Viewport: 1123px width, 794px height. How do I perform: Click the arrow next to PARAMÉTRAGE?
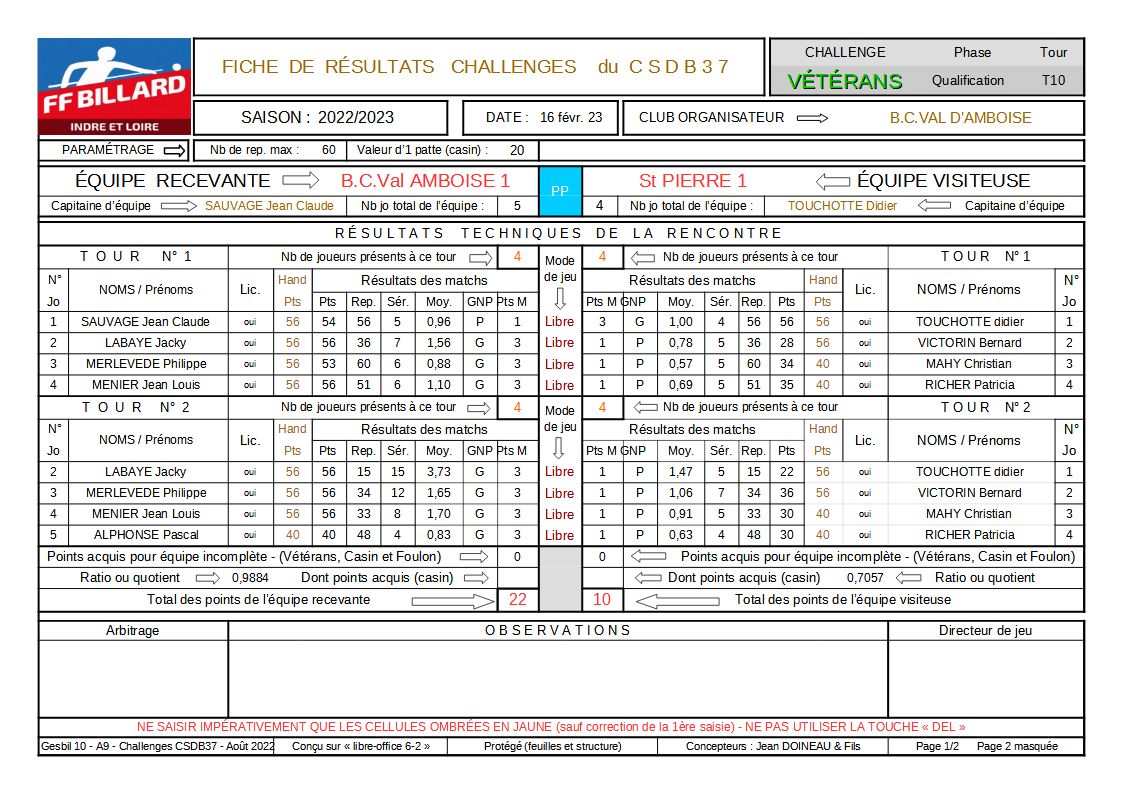175,150
